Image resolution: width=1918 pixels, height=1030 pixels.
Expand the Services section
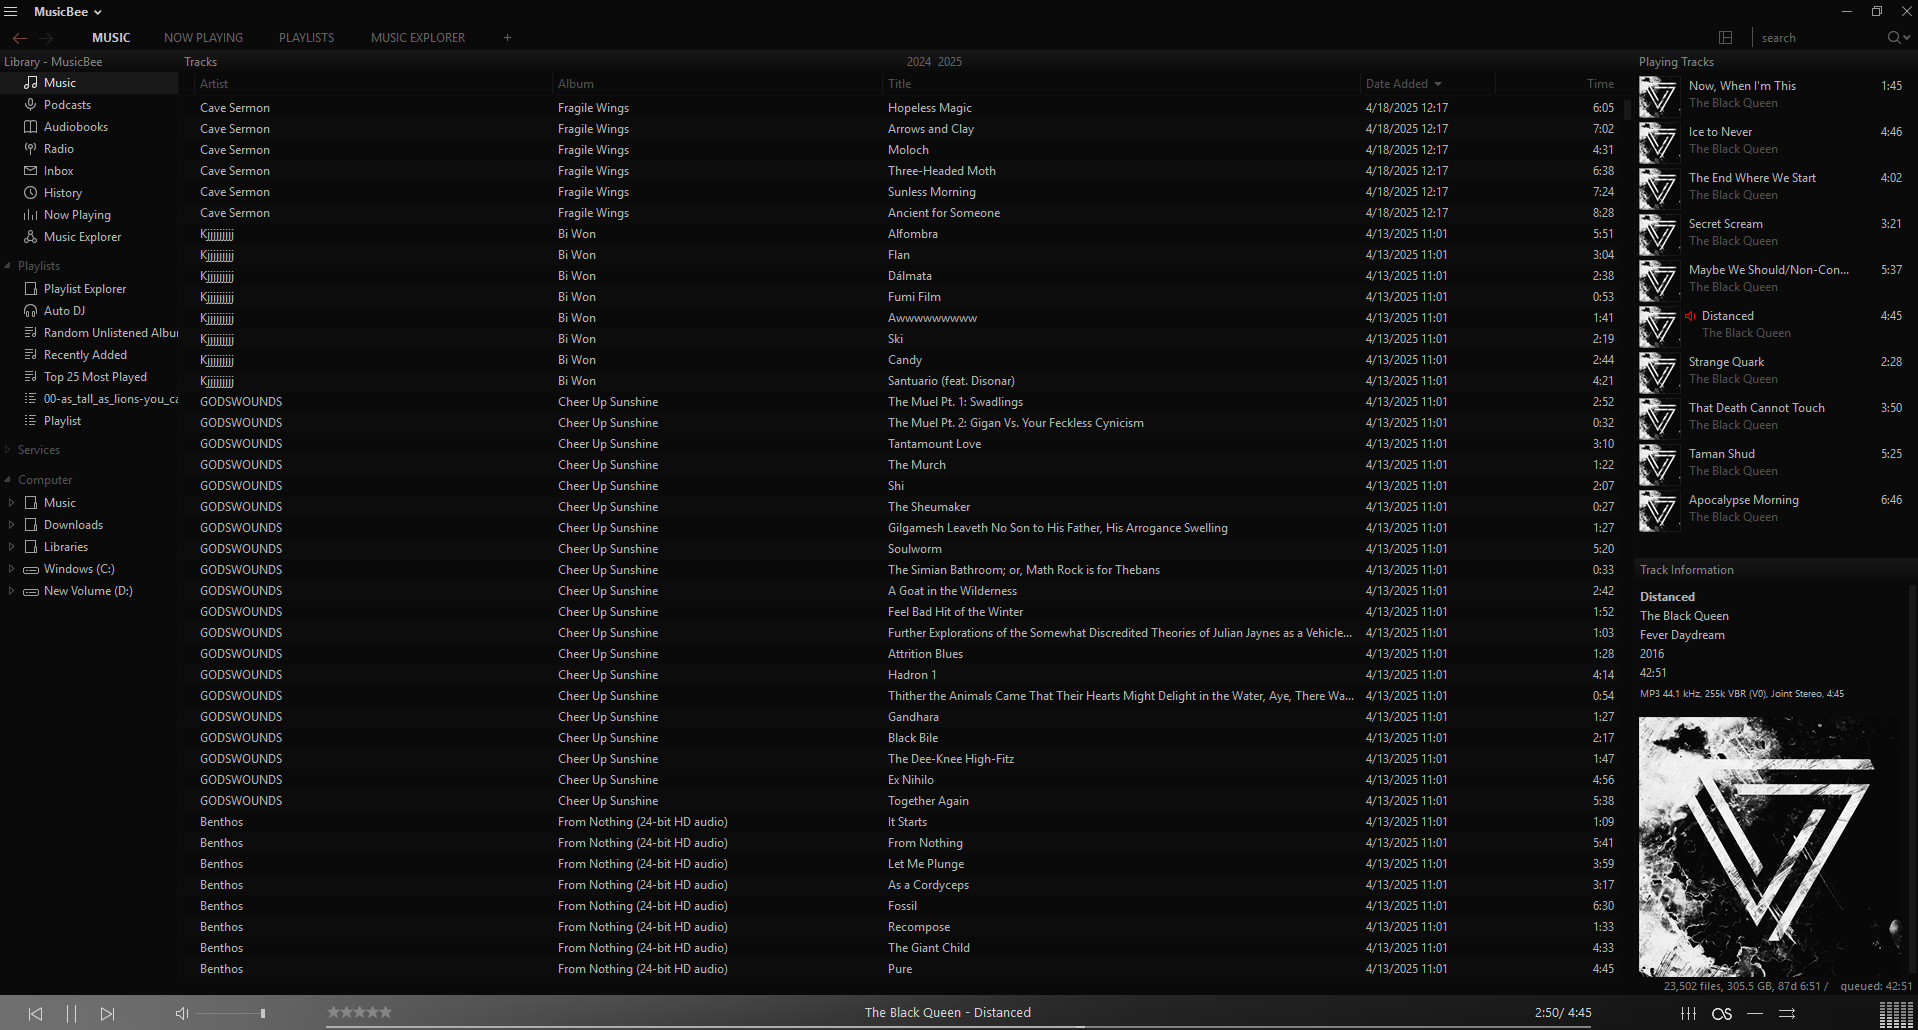(8, 450)
